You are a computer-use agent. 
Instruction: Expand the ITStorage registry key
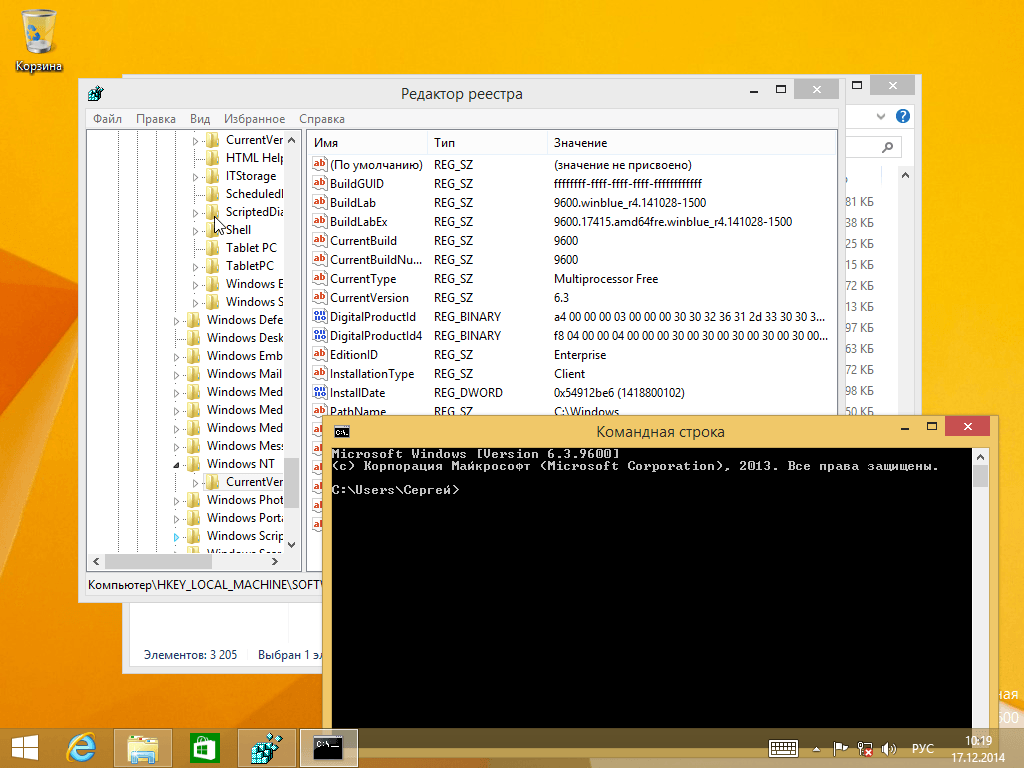195,176
